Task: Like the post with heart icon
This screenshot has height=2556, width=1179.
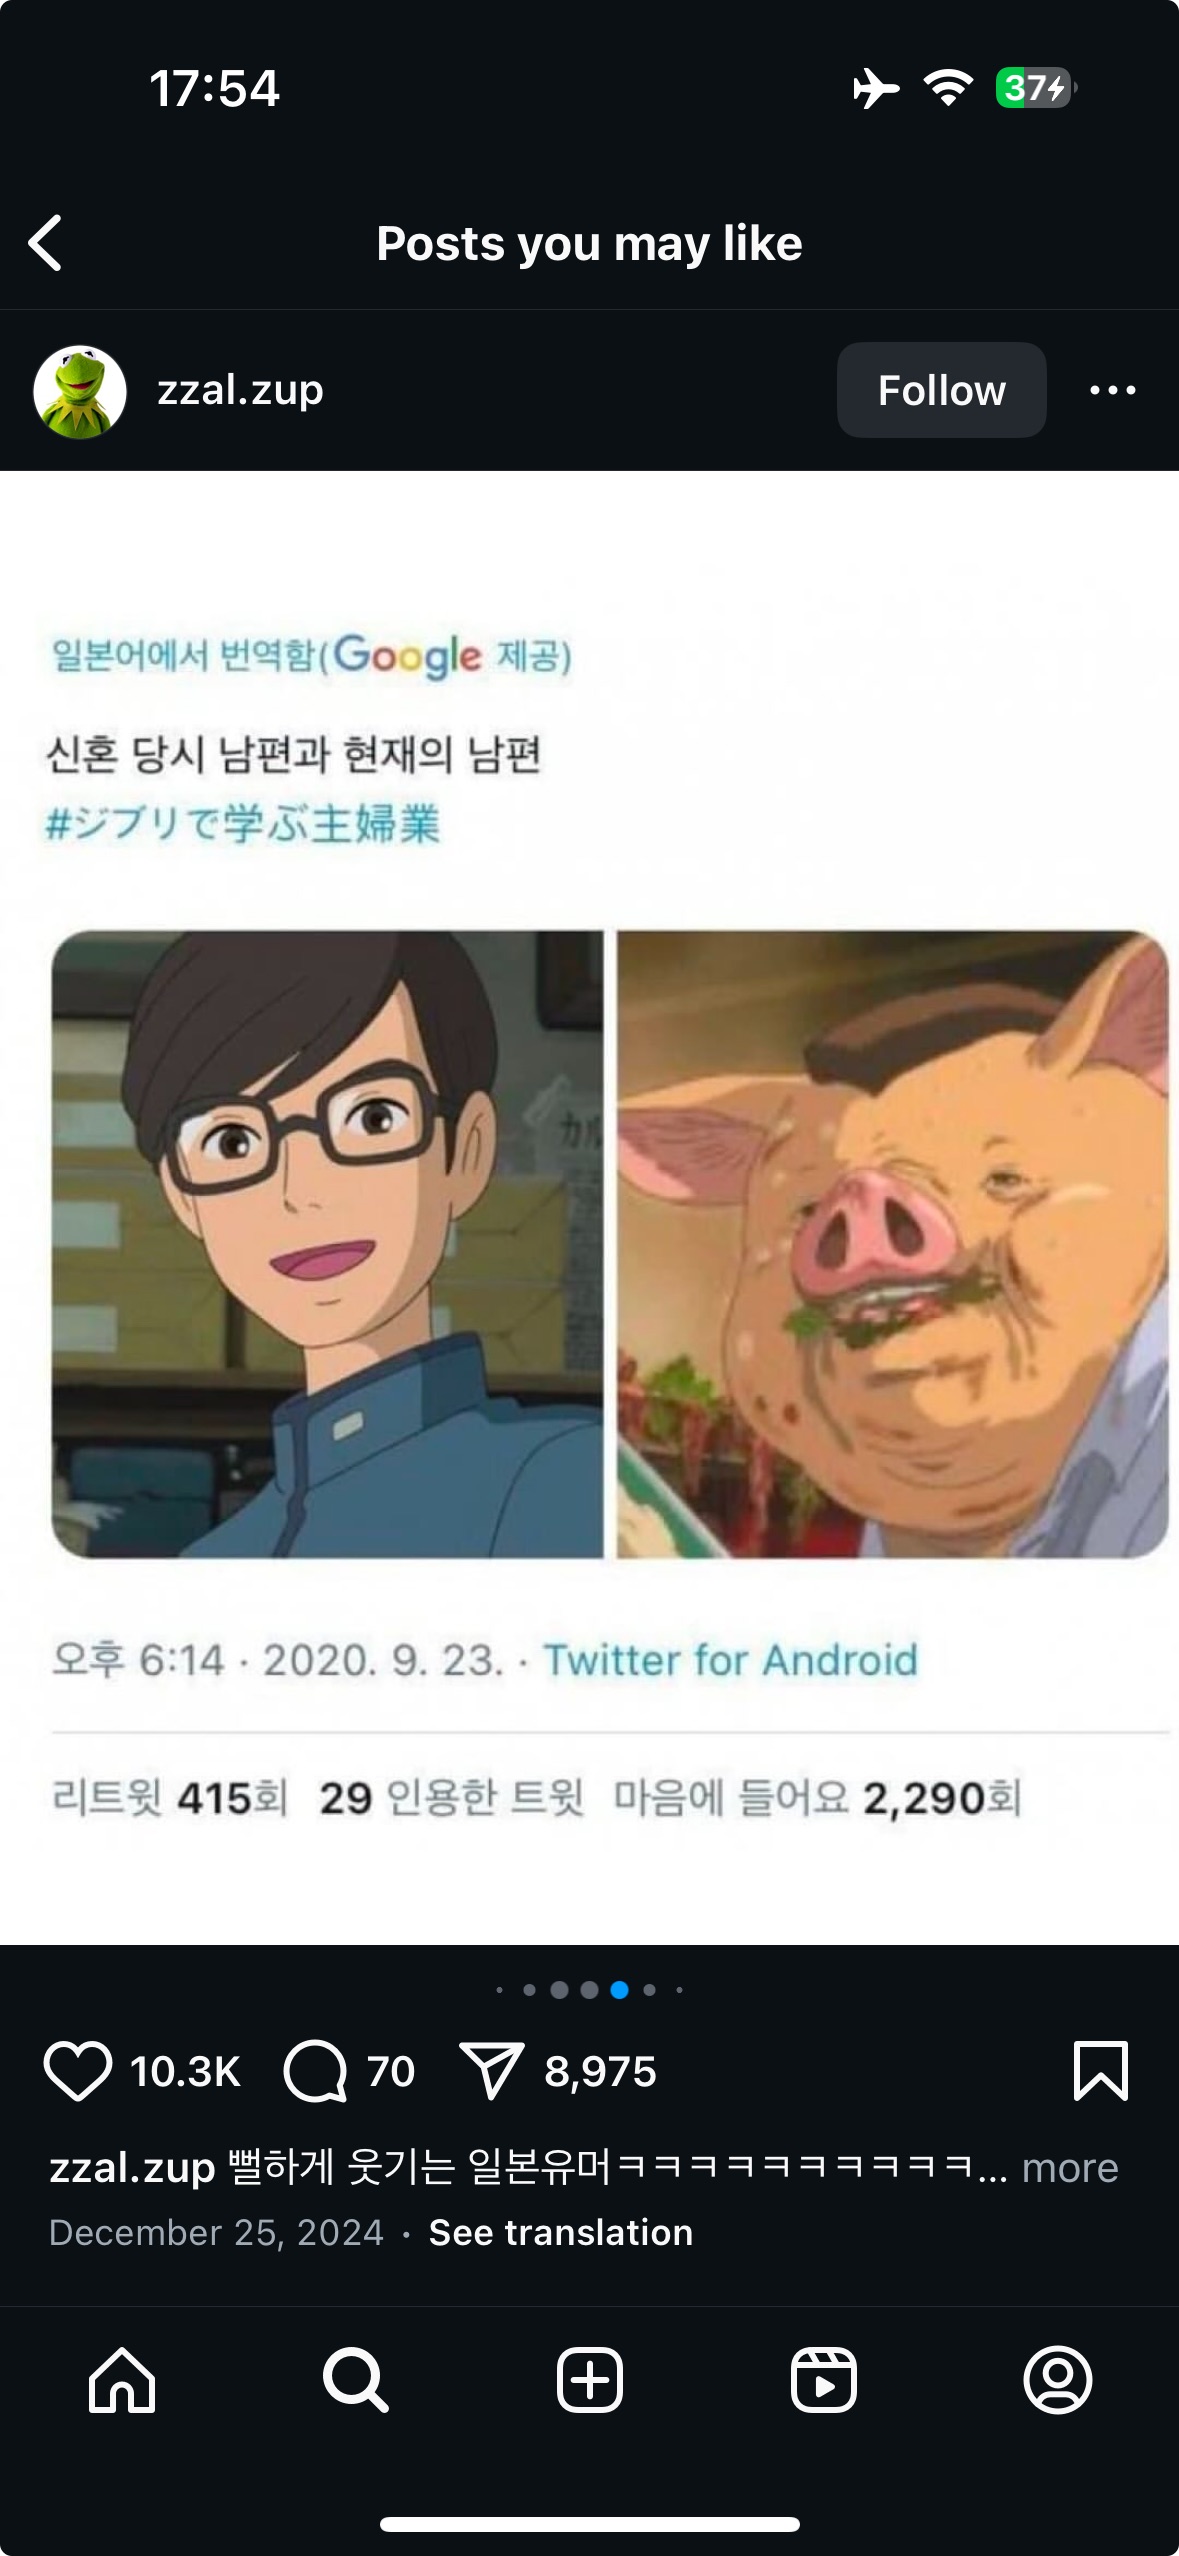Action: [x=78, y=2071]
